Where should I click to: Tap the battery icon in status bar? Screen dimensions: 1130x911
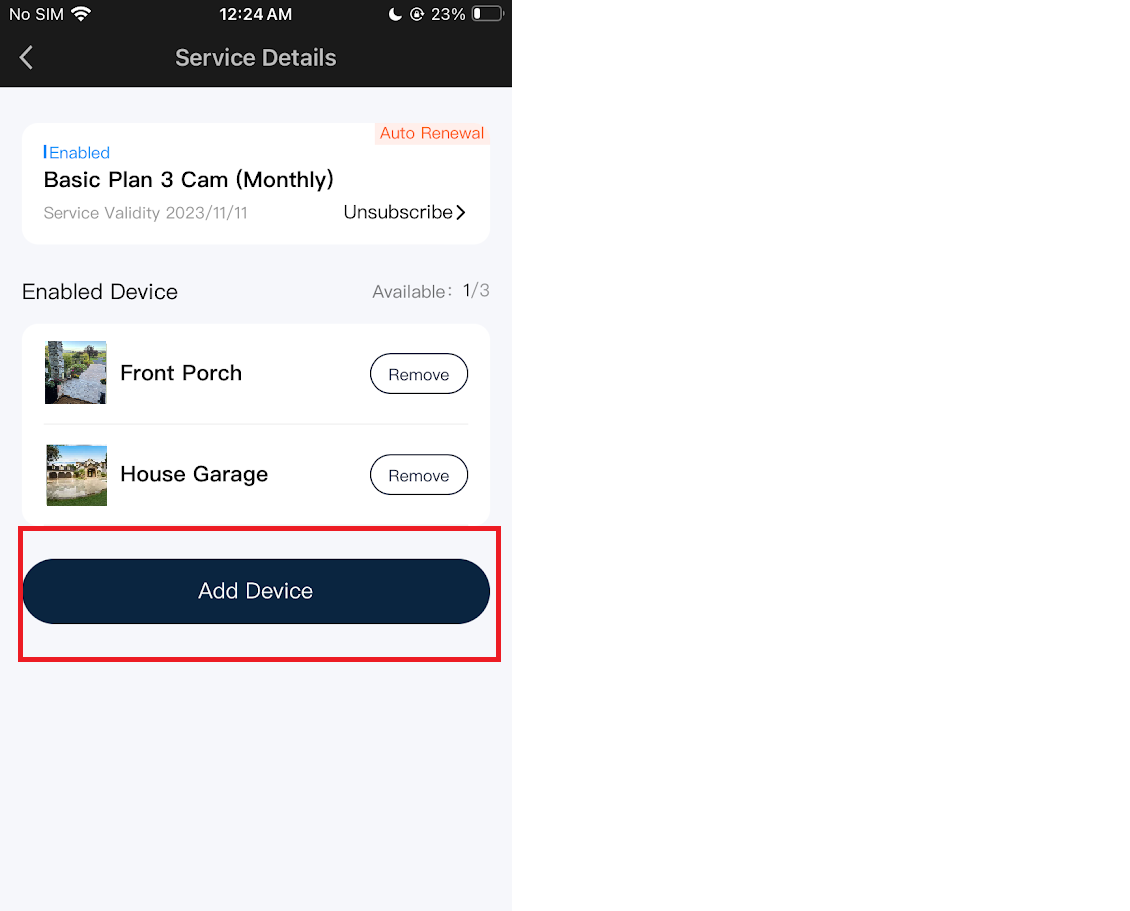tap(488, 14)
